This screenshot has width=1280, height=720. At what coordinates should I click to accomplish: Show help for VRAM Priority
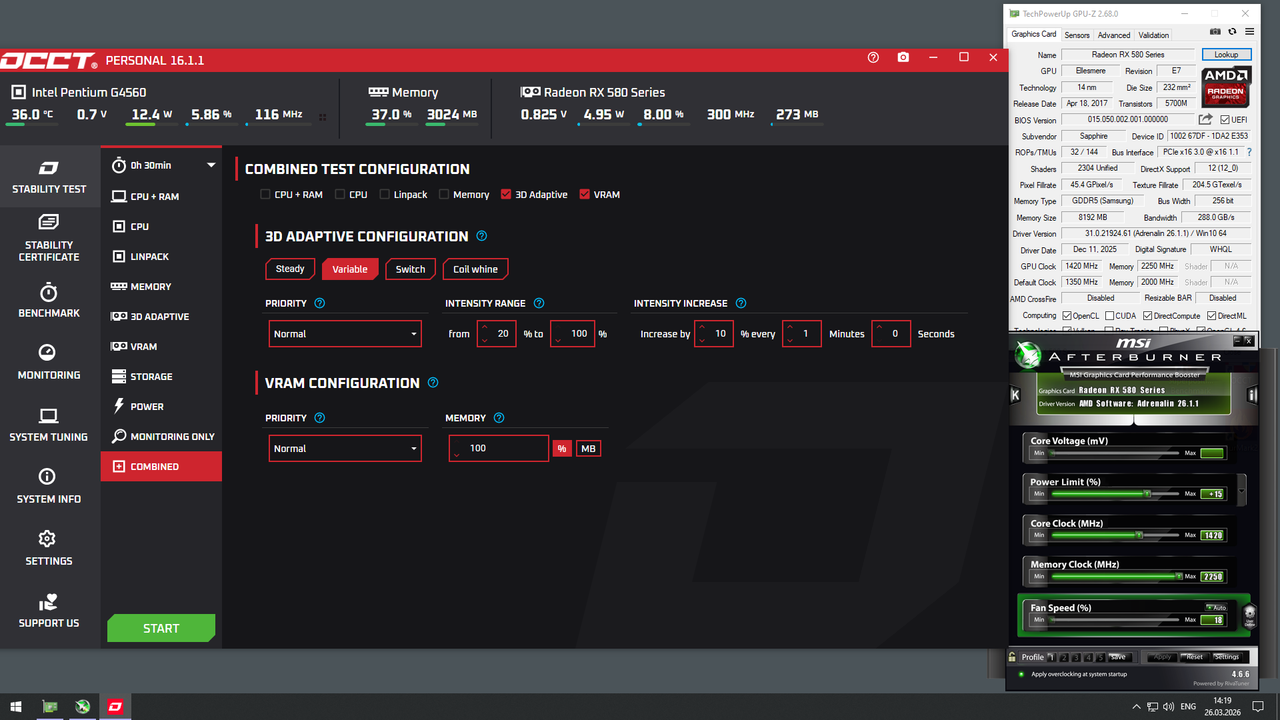click(x=320, y=418)
